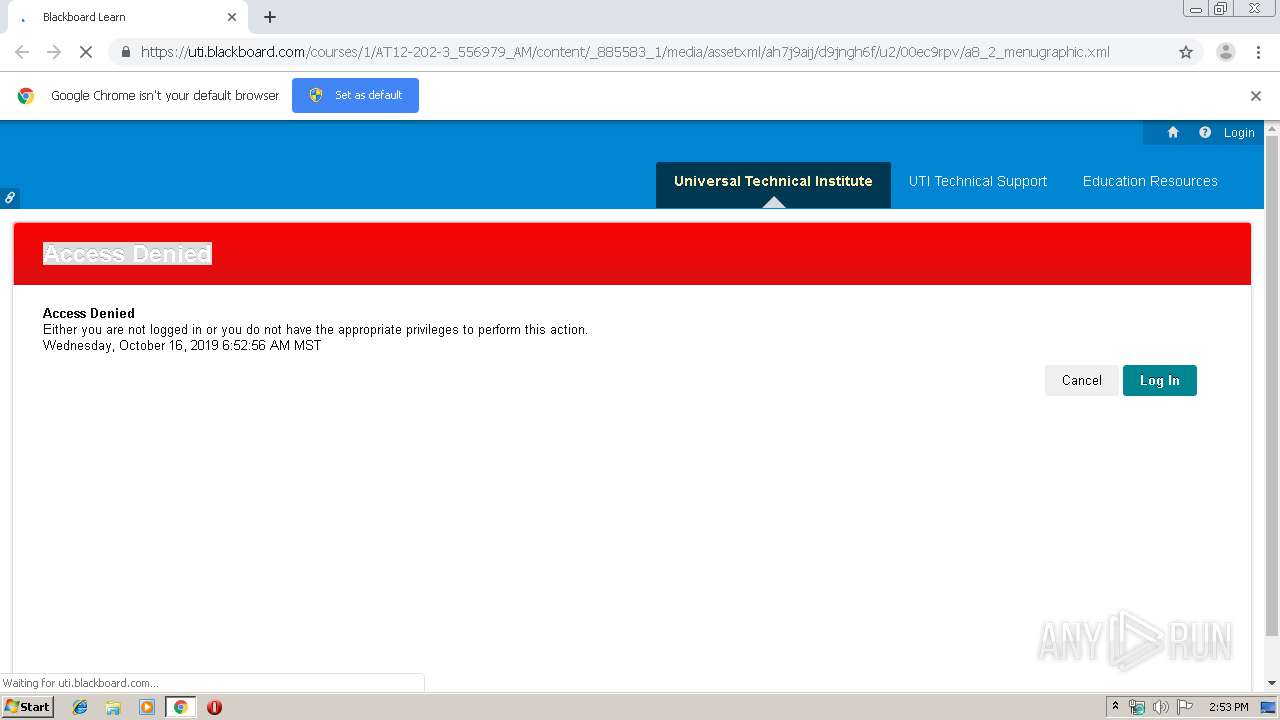The image size is (1280, 720).
Task: Launch Internet Explorer from taskbar
Action: [x=80, y=707]
